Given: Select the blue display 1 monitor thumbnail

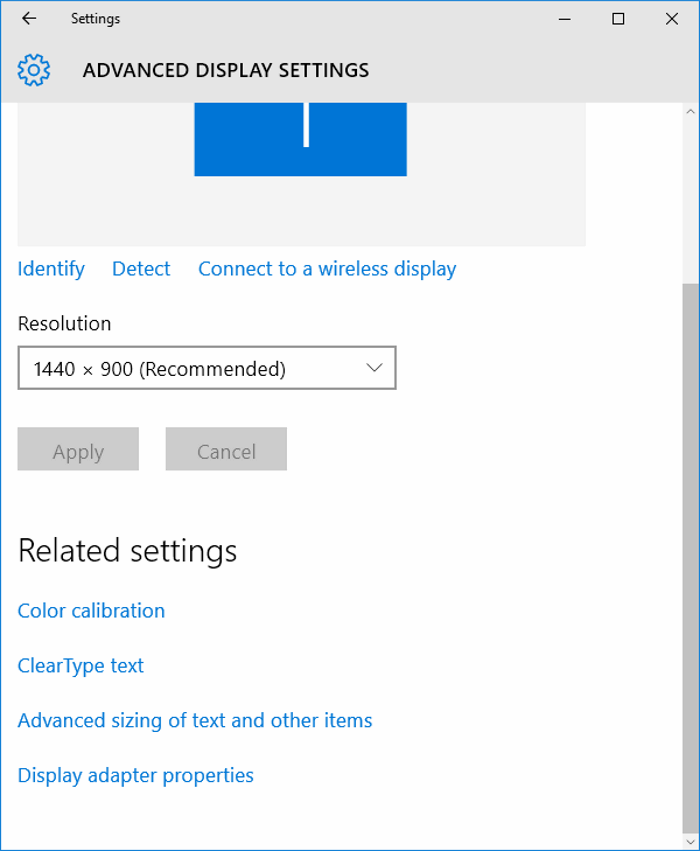Looking at the screenshot, I should [301, 139].
